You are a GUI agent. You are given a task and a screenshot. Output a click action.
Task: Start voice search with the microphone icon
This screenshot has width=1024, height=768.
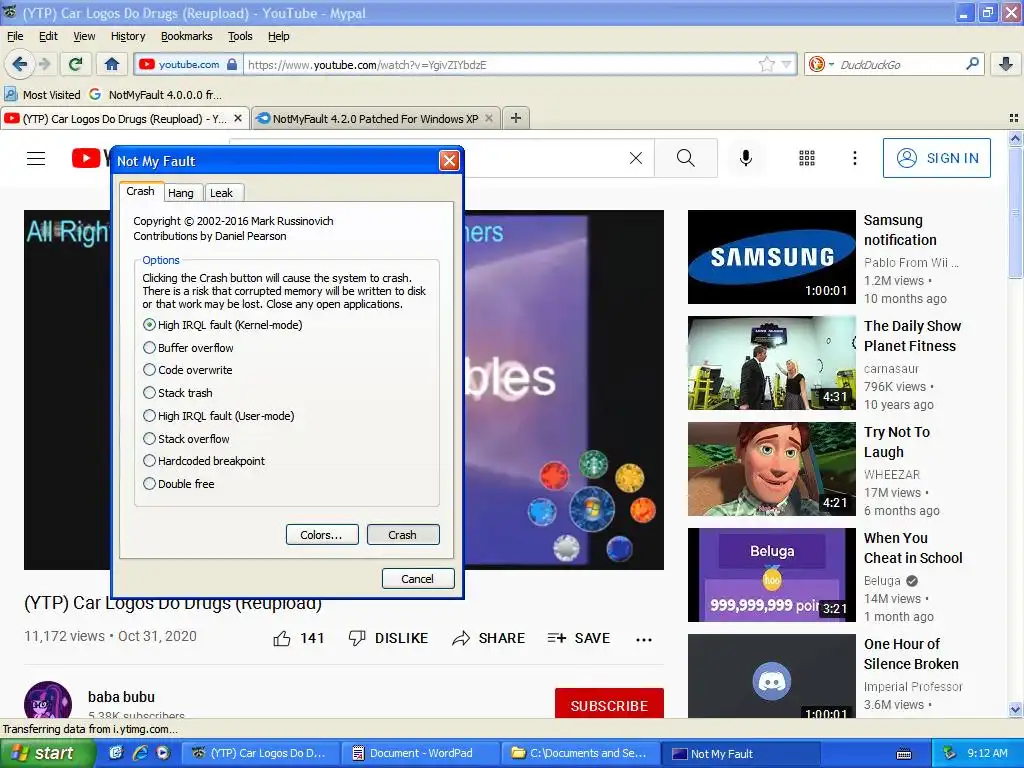[x=746, y=158]
